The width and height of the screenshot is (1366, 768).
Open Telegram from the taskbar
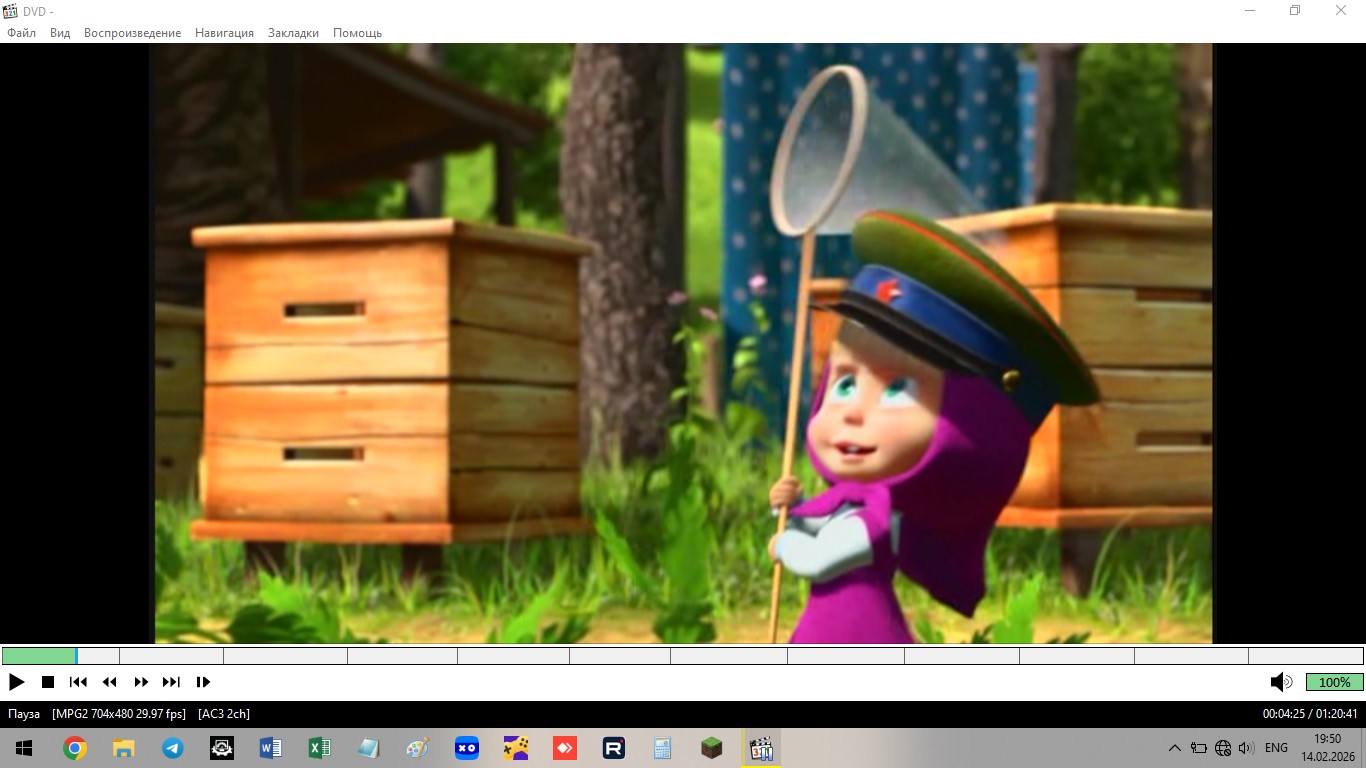pyautogui.click(x=172, y=748)
